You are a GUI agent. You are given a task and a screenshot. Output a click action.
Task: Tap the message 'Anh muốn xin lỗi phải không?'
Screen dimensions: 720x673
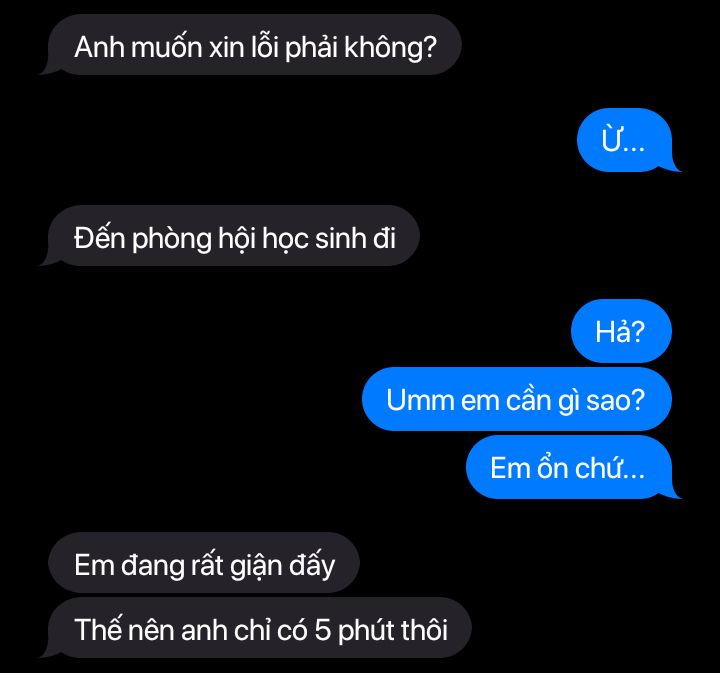click(x=254, y=45)
